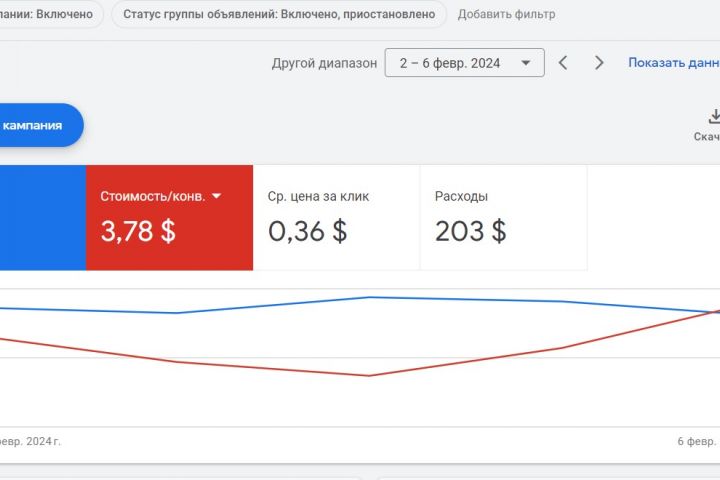The height and width of the screenshot is (480, 720).
Task: Open Стоимость/конв. metric dropdown arrow
Action: click(217, 196)
